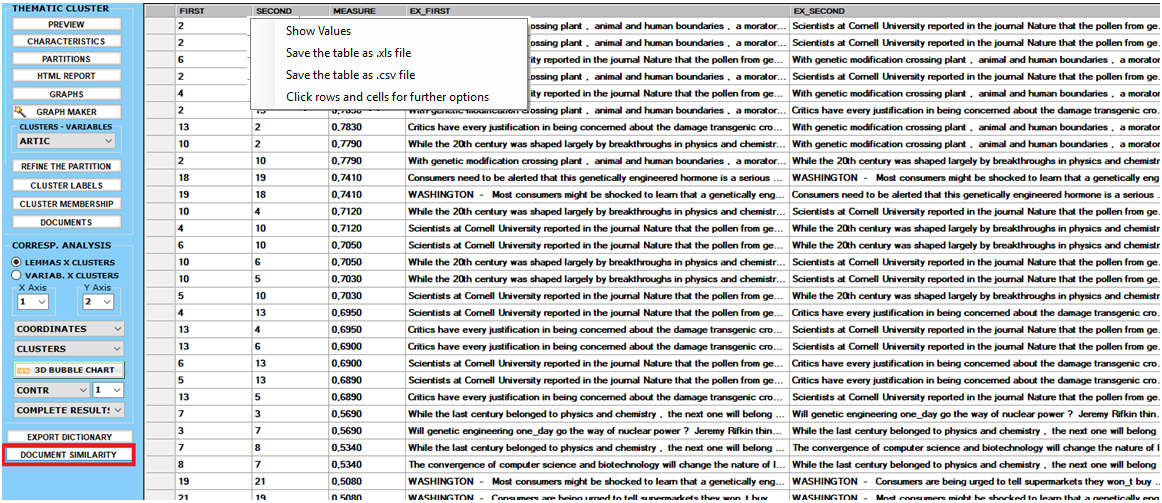This screenshot has height=503, width=1162.
Task: Click FIRST value 18 in the 0,7410 row
Action: [213, 178]
